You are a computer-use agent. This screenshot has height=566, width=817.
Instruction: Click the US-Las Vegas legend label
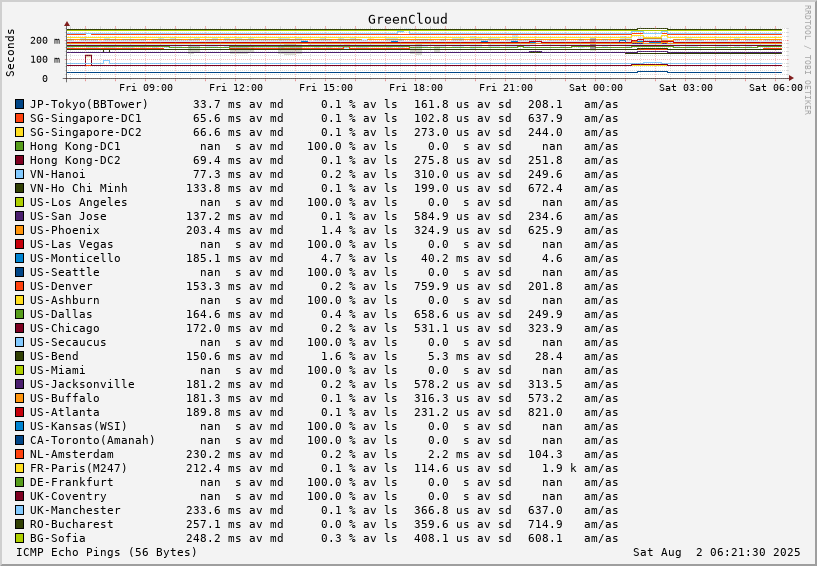point(71,244)
